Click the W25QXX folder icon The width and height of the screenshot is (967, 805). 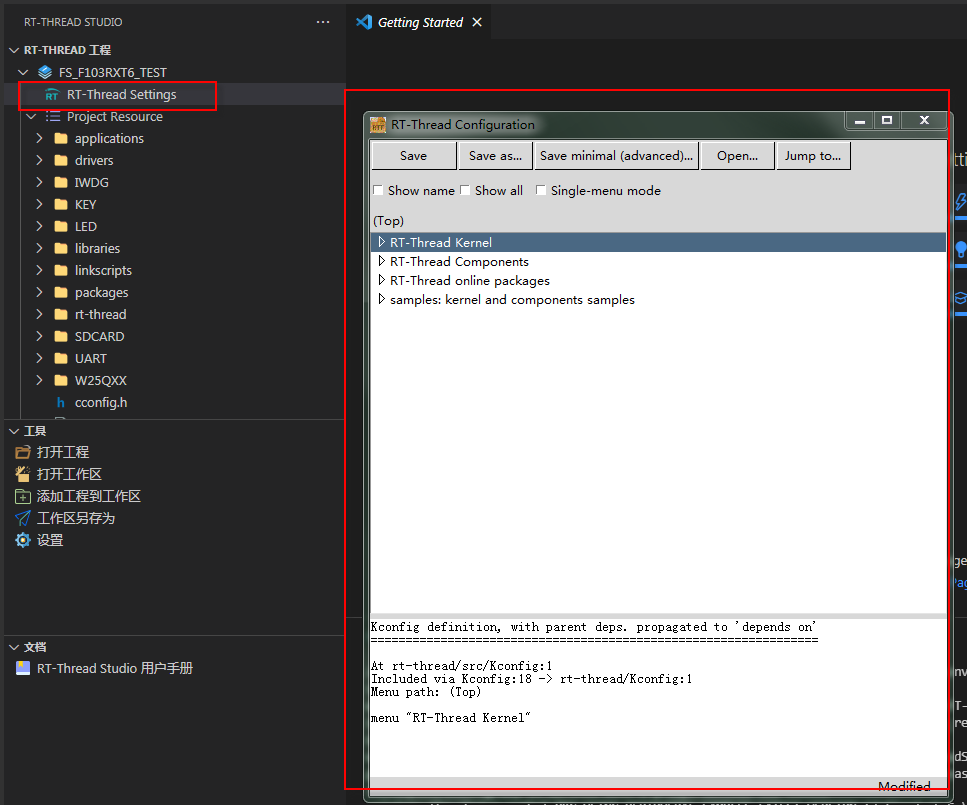tap(61, 381)
